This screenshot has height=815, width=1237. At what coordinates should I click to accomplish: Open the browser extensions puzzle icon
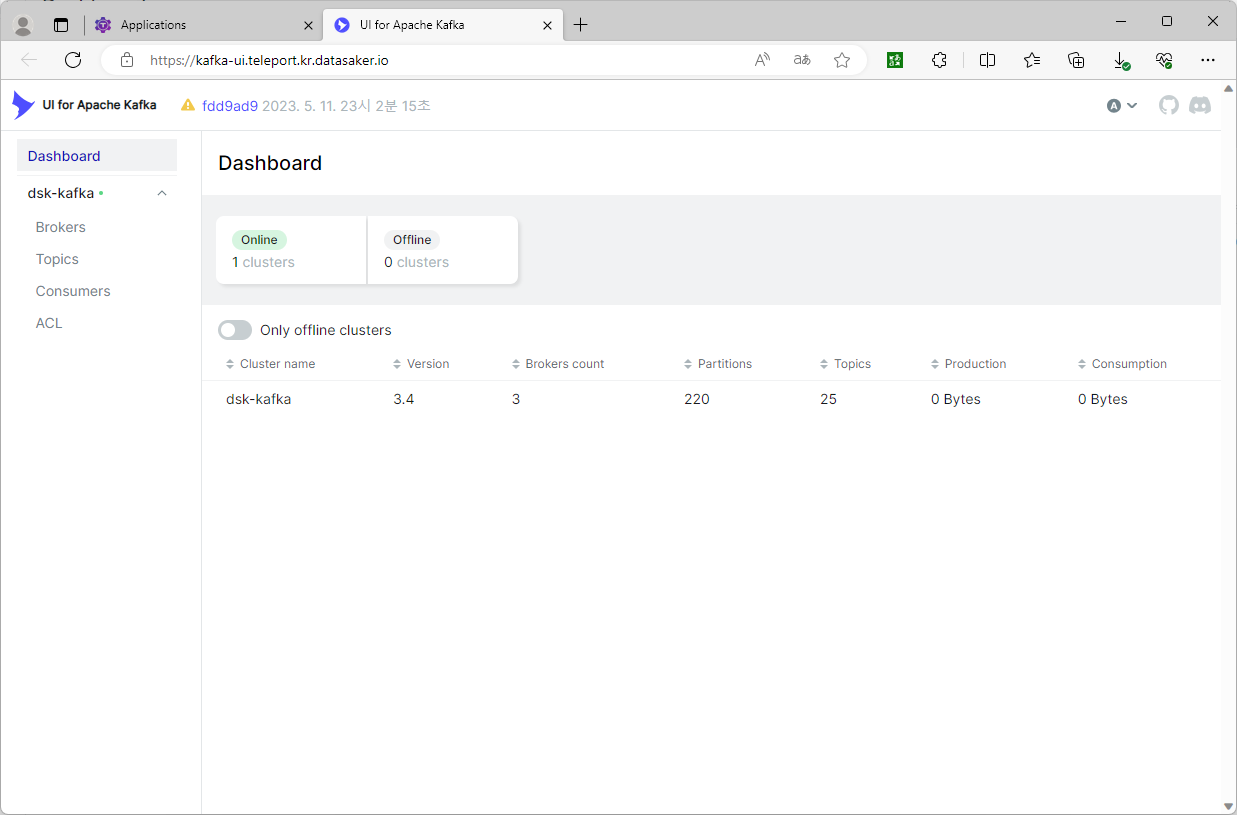point(939,60)
